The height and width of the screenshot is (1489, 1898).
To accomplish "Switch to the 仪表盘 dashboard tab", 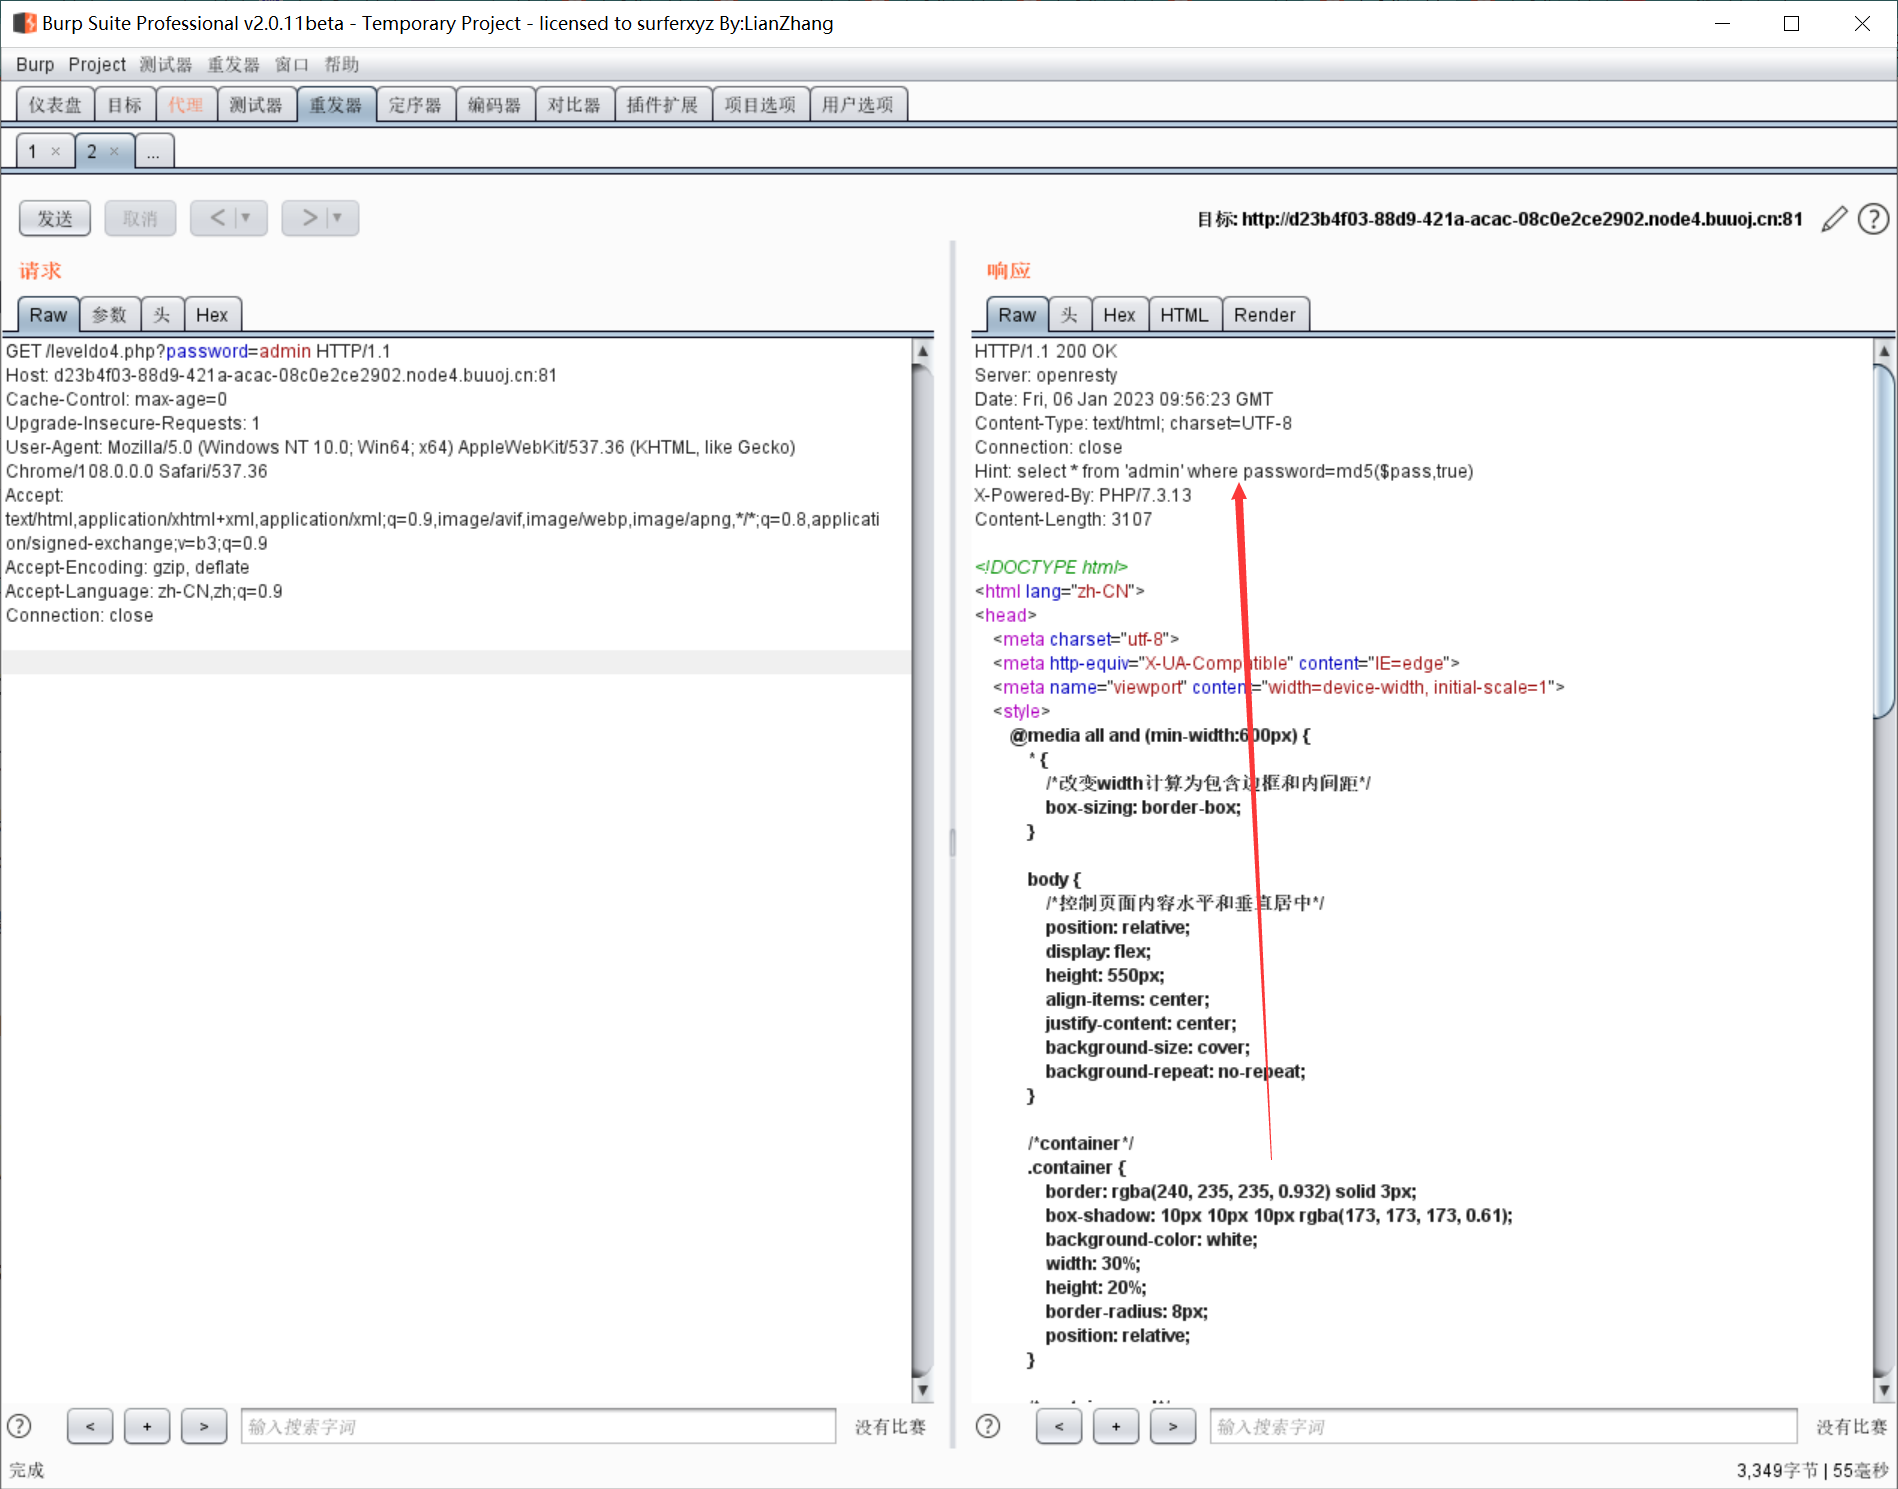I will pos(56,104).
